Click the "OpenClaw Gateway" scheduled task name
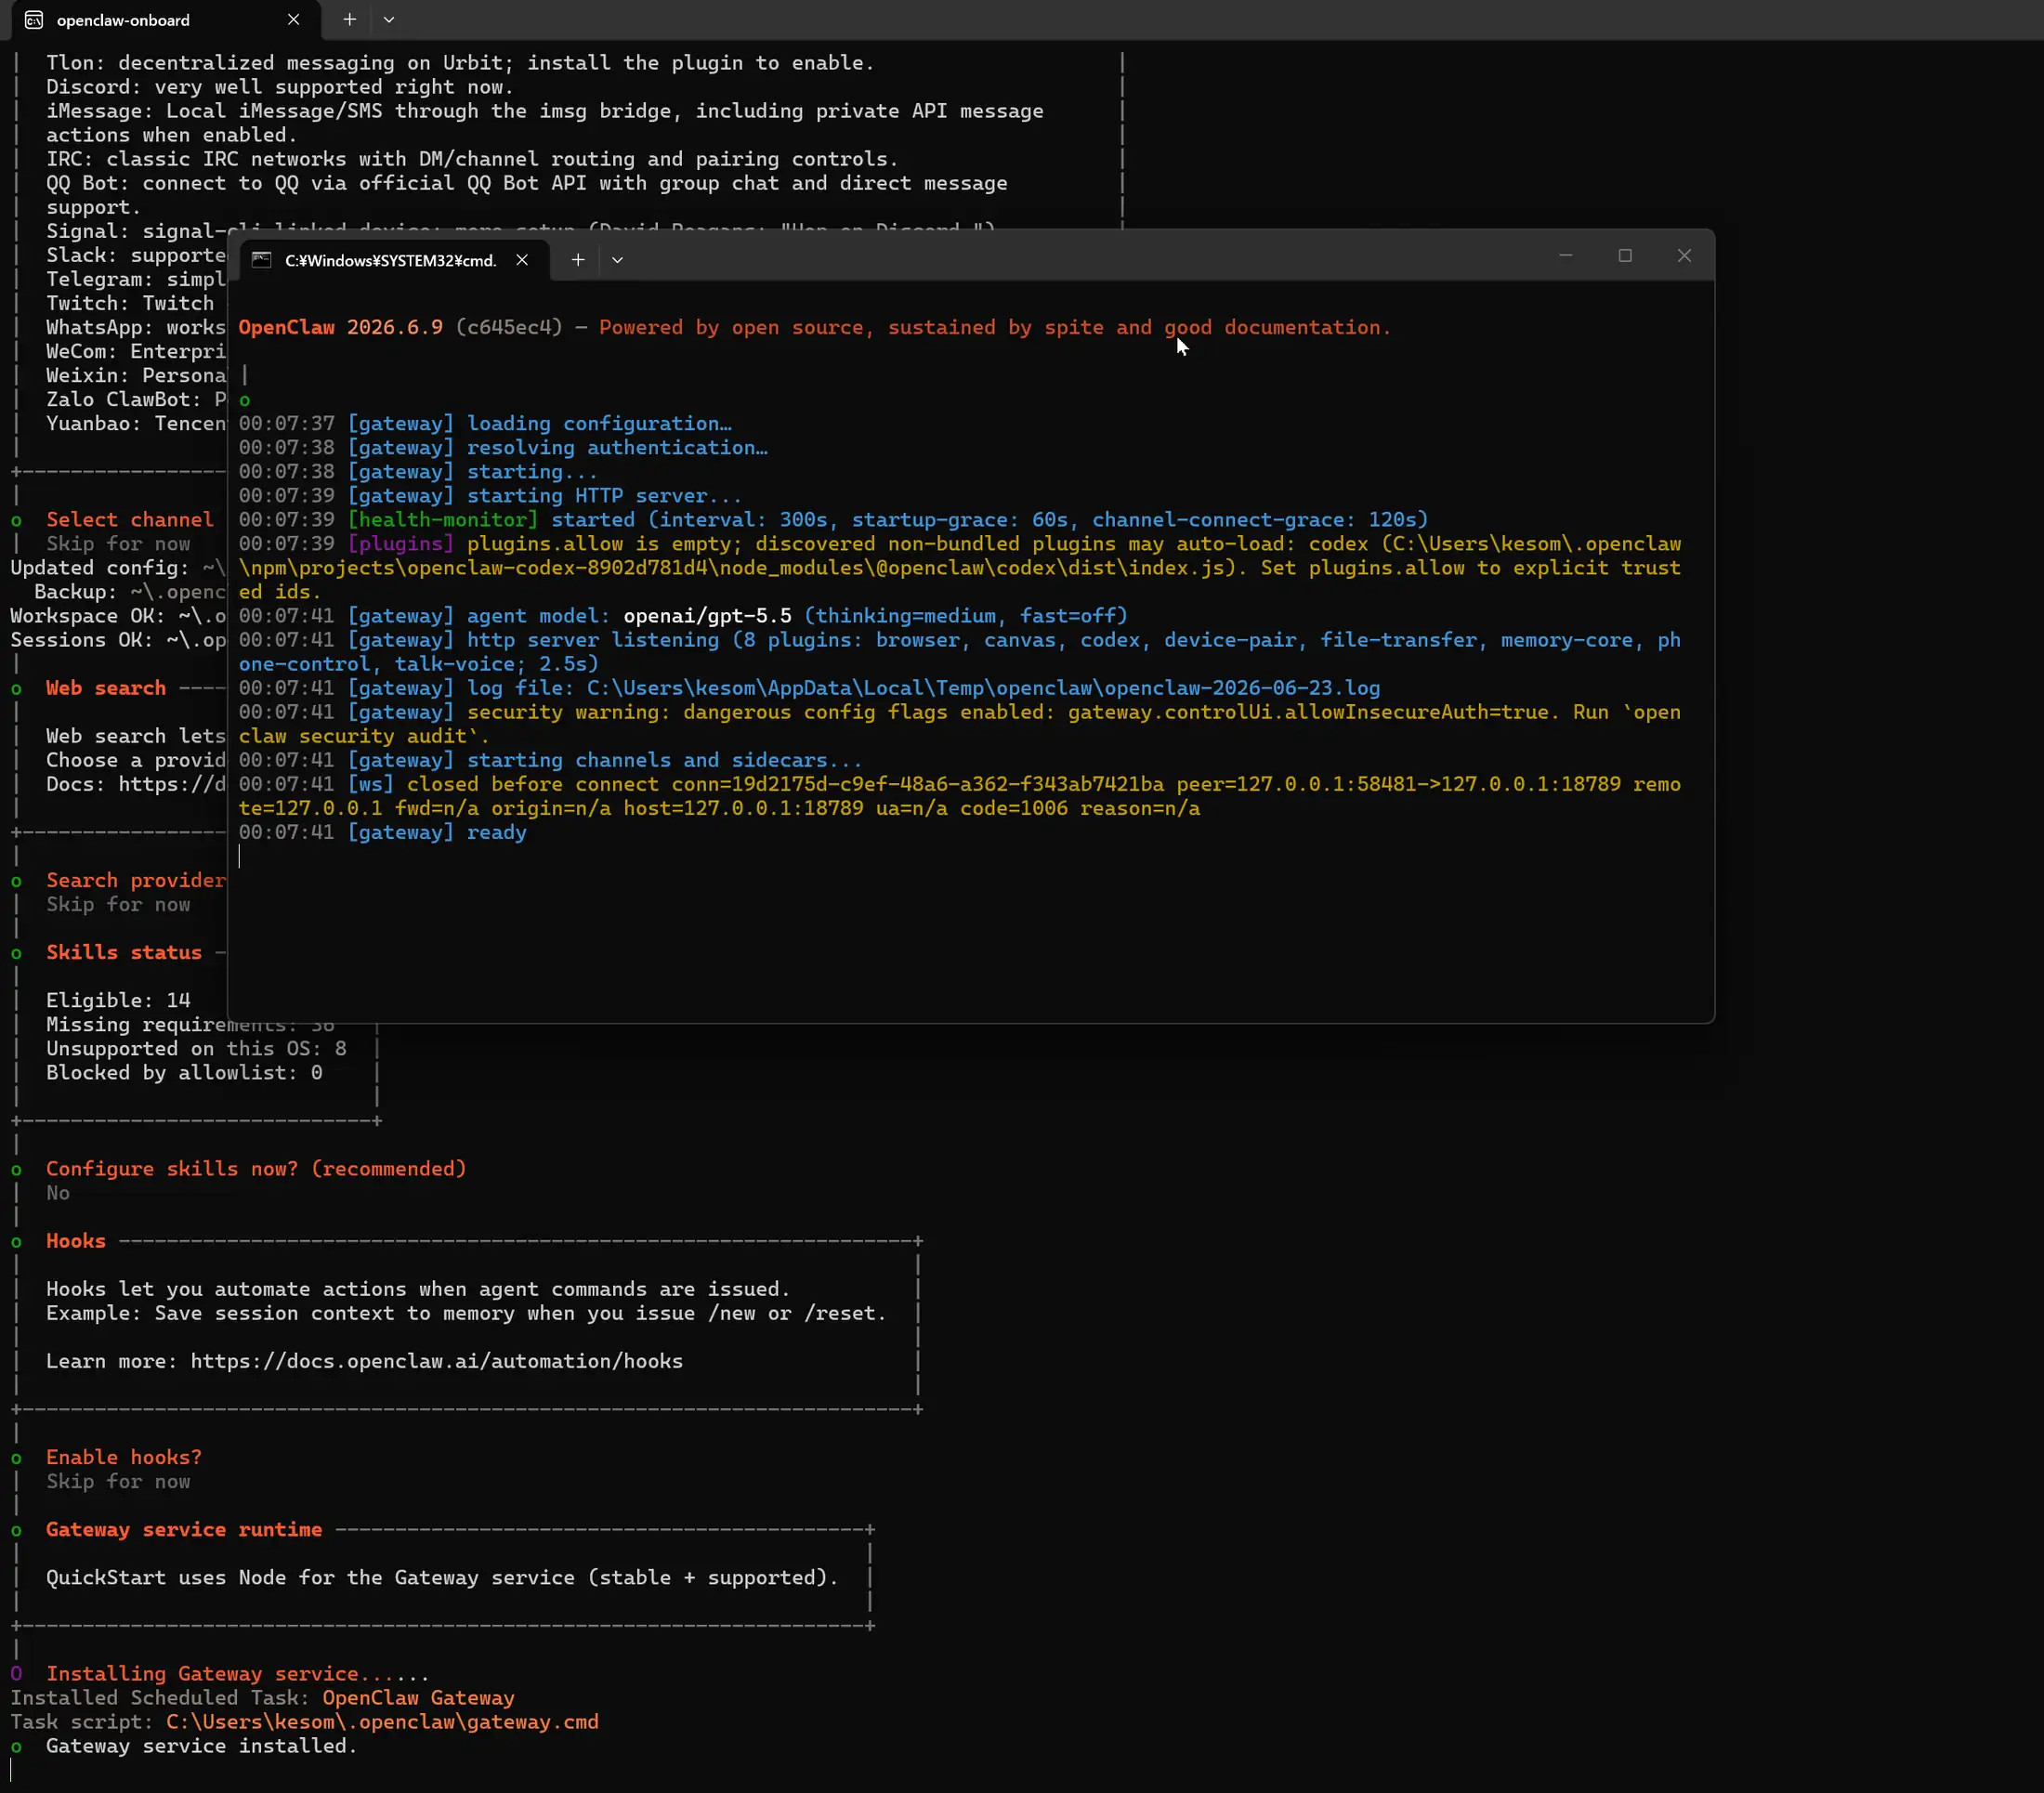The image size is (2044, 1793). click(x=418, y=1697)
